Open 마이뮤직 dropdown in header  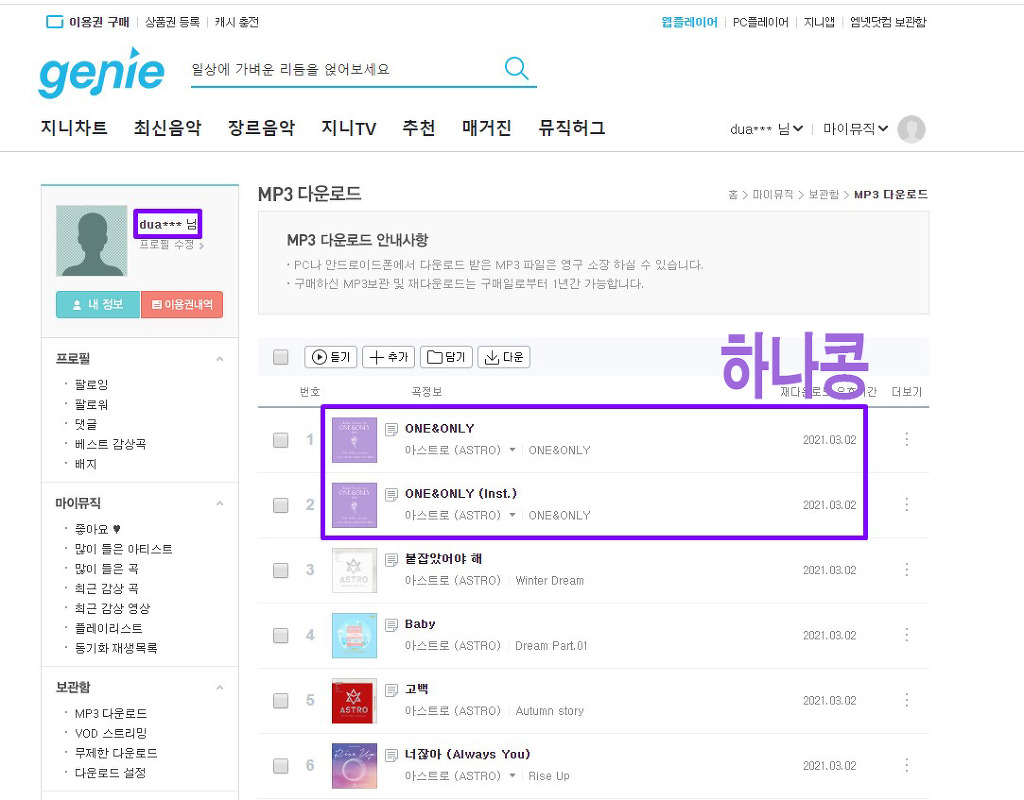click(x=856, y=129)
